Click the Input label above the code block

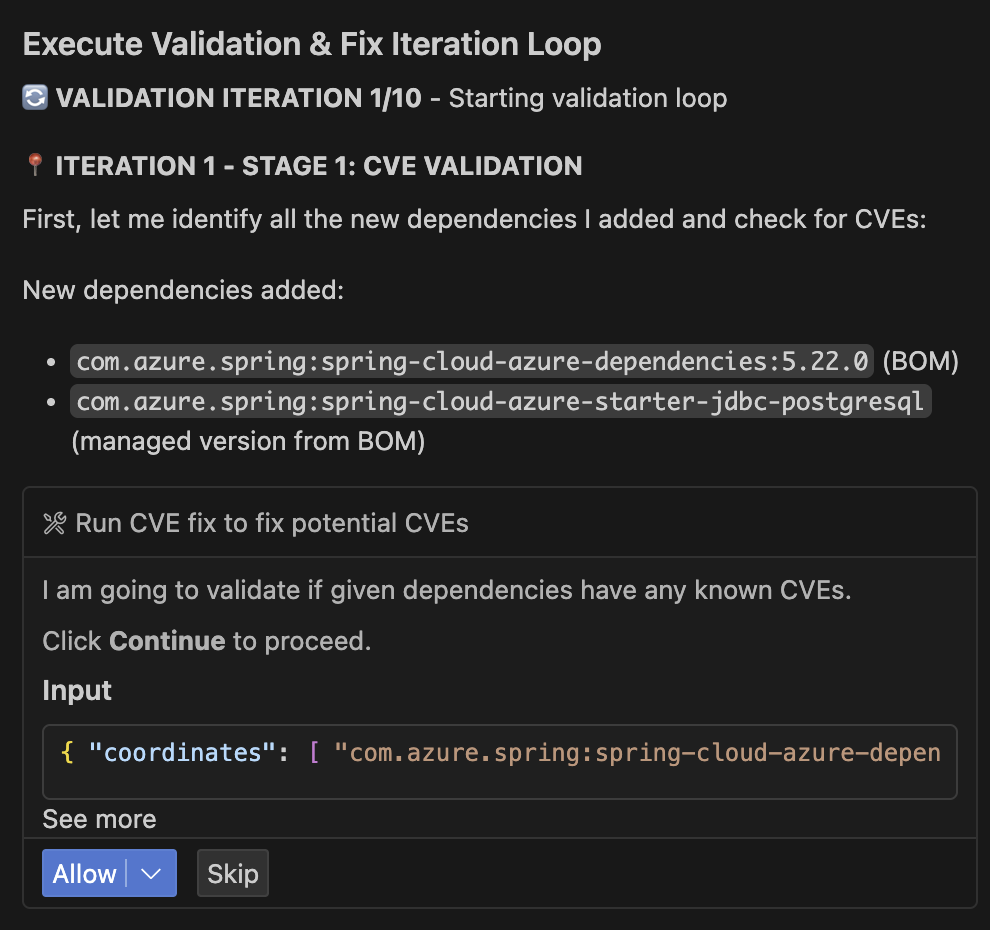coord(66,690)
